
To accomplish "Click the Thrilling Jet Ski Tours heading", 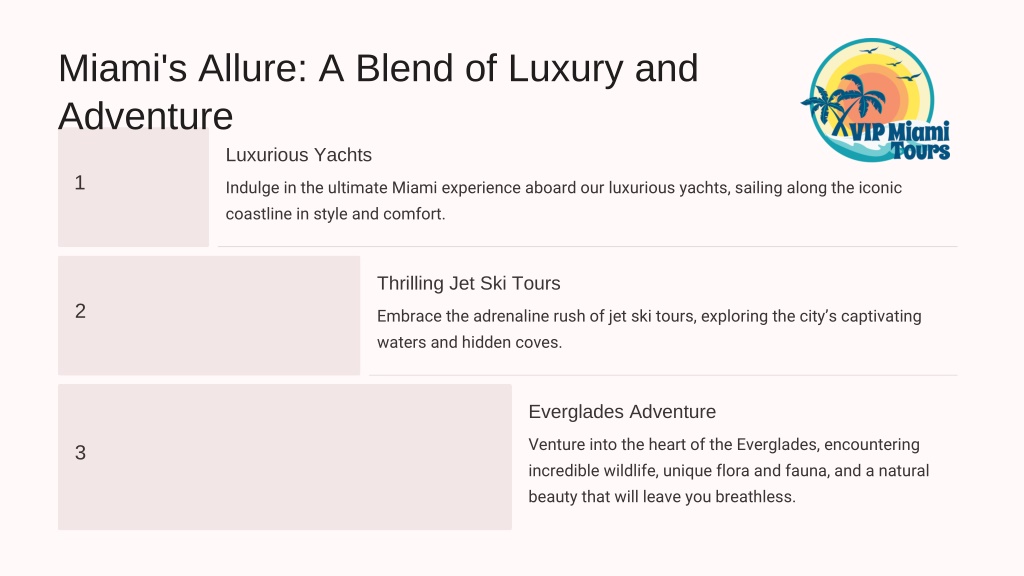I will 468,283.
